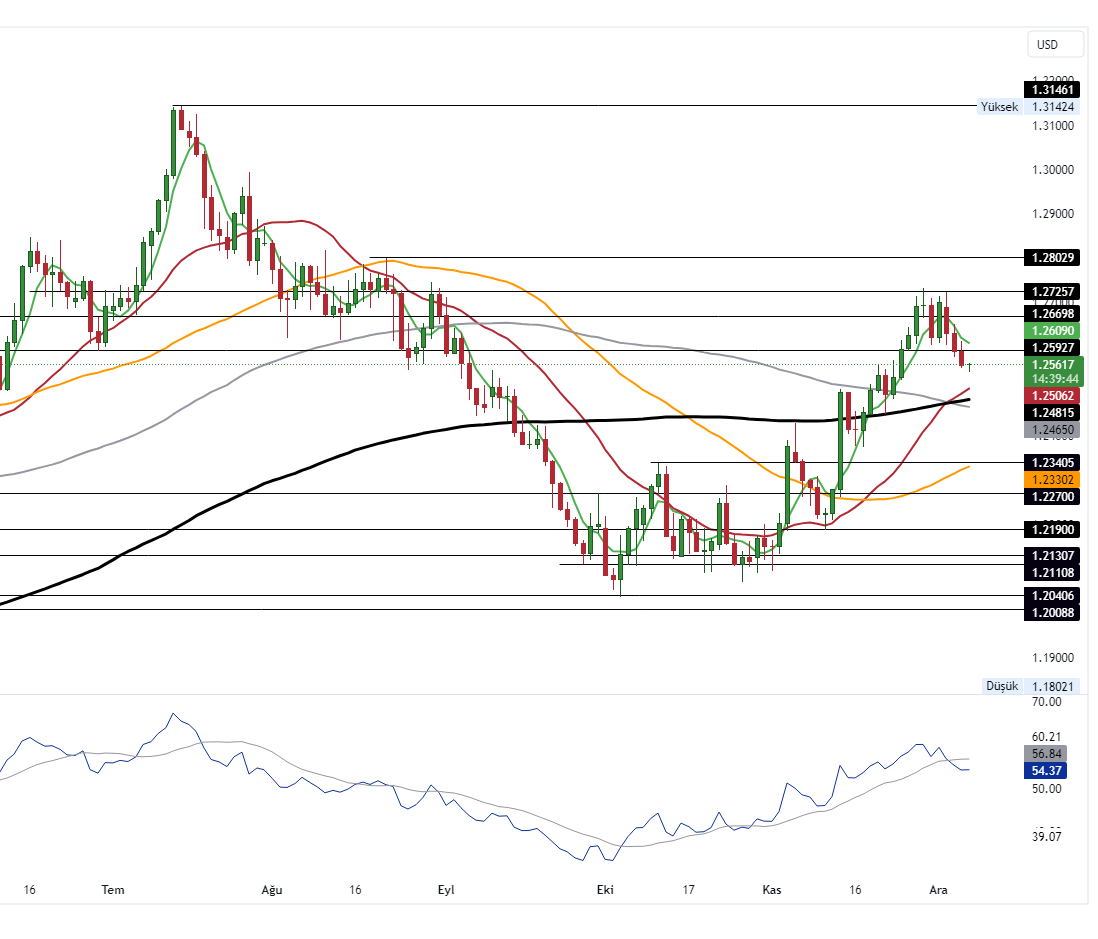The width and height of the screenshot is (1098, 939).
Task: Click the Tem month marker on time axis
Action: pos(112,889)
